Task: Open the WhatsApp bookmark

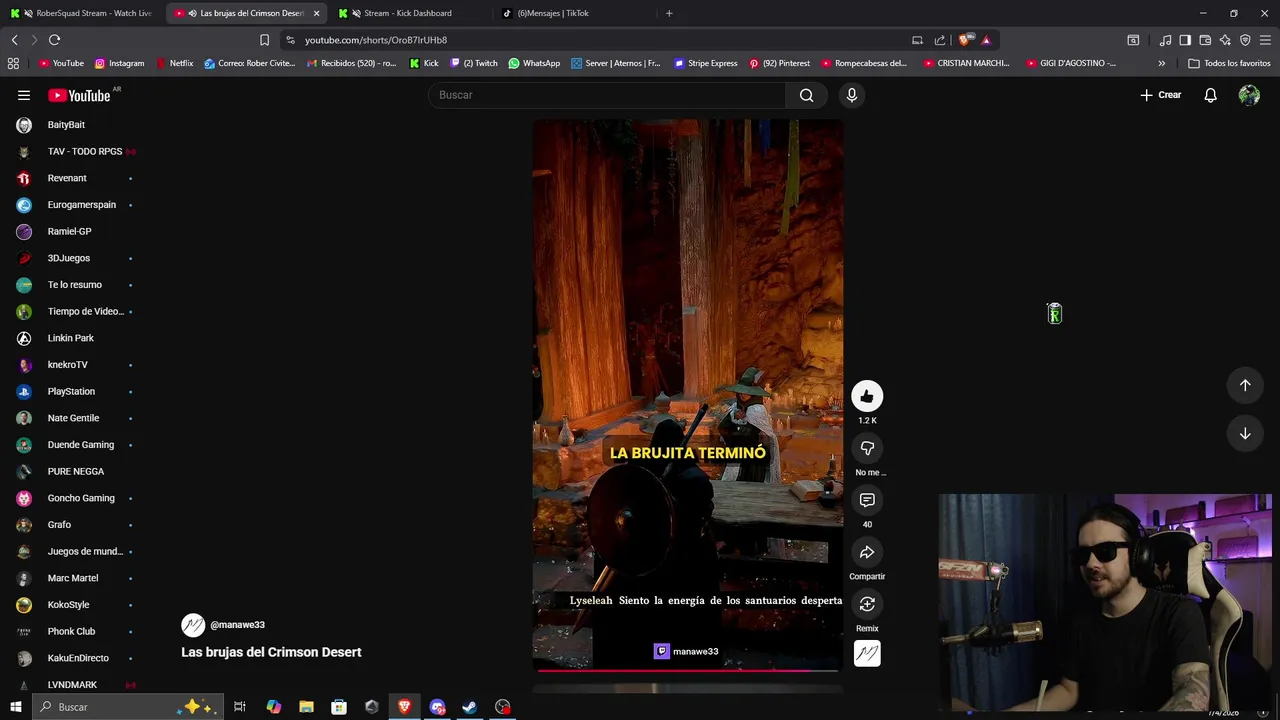Action: coord(534,63)
